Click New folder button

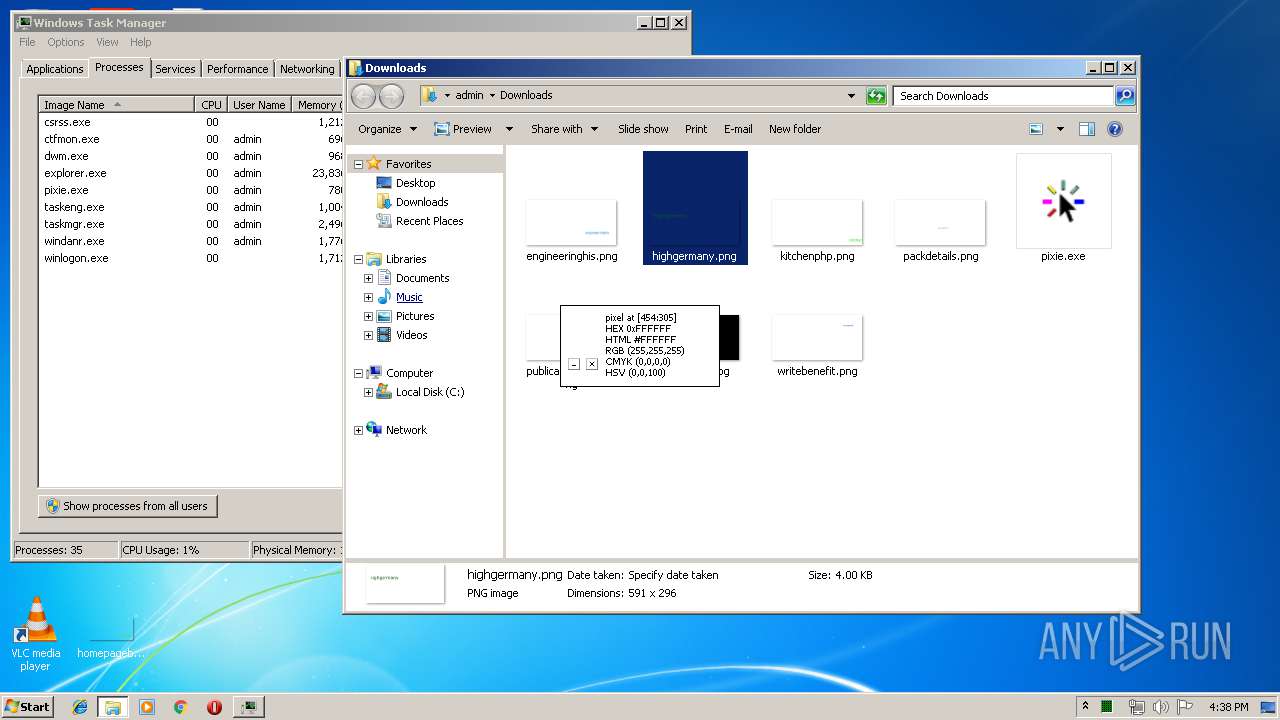pyautogui.click(x=795, y=129)
